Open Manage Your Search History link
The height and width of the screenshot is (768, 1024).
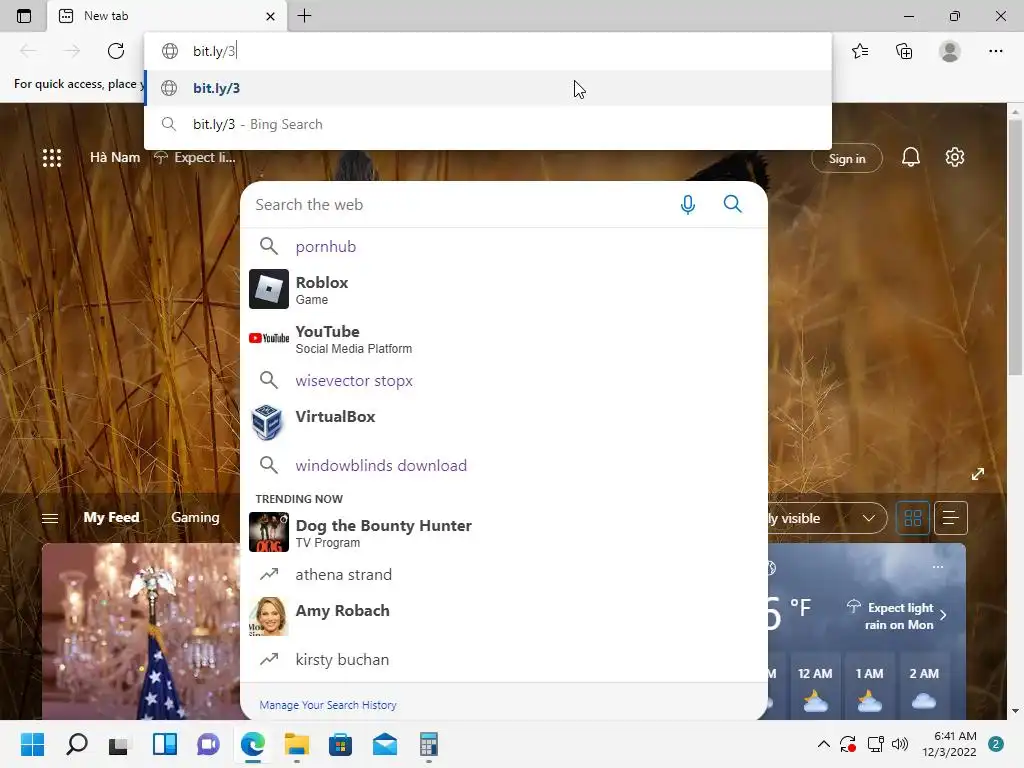point(328,705)
